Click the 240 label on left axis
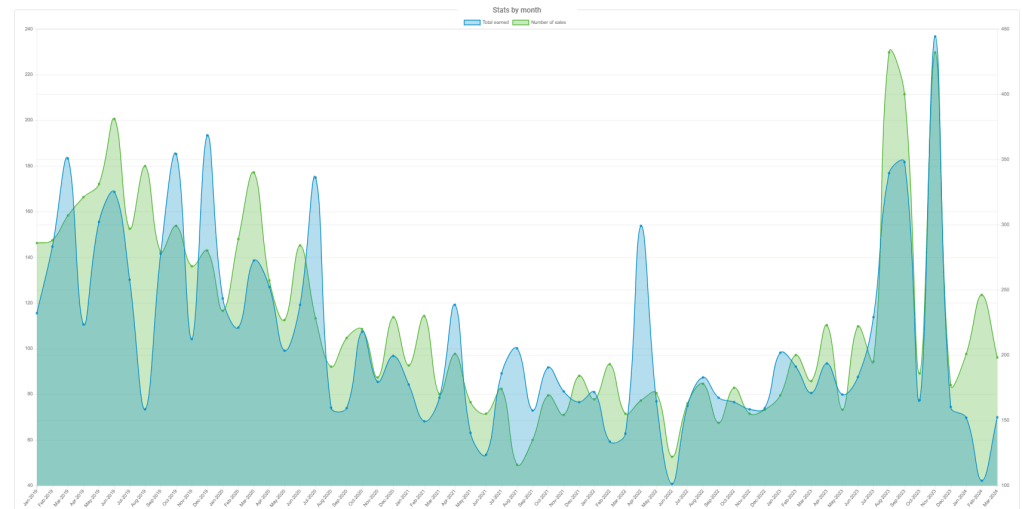 coord(29,29)
